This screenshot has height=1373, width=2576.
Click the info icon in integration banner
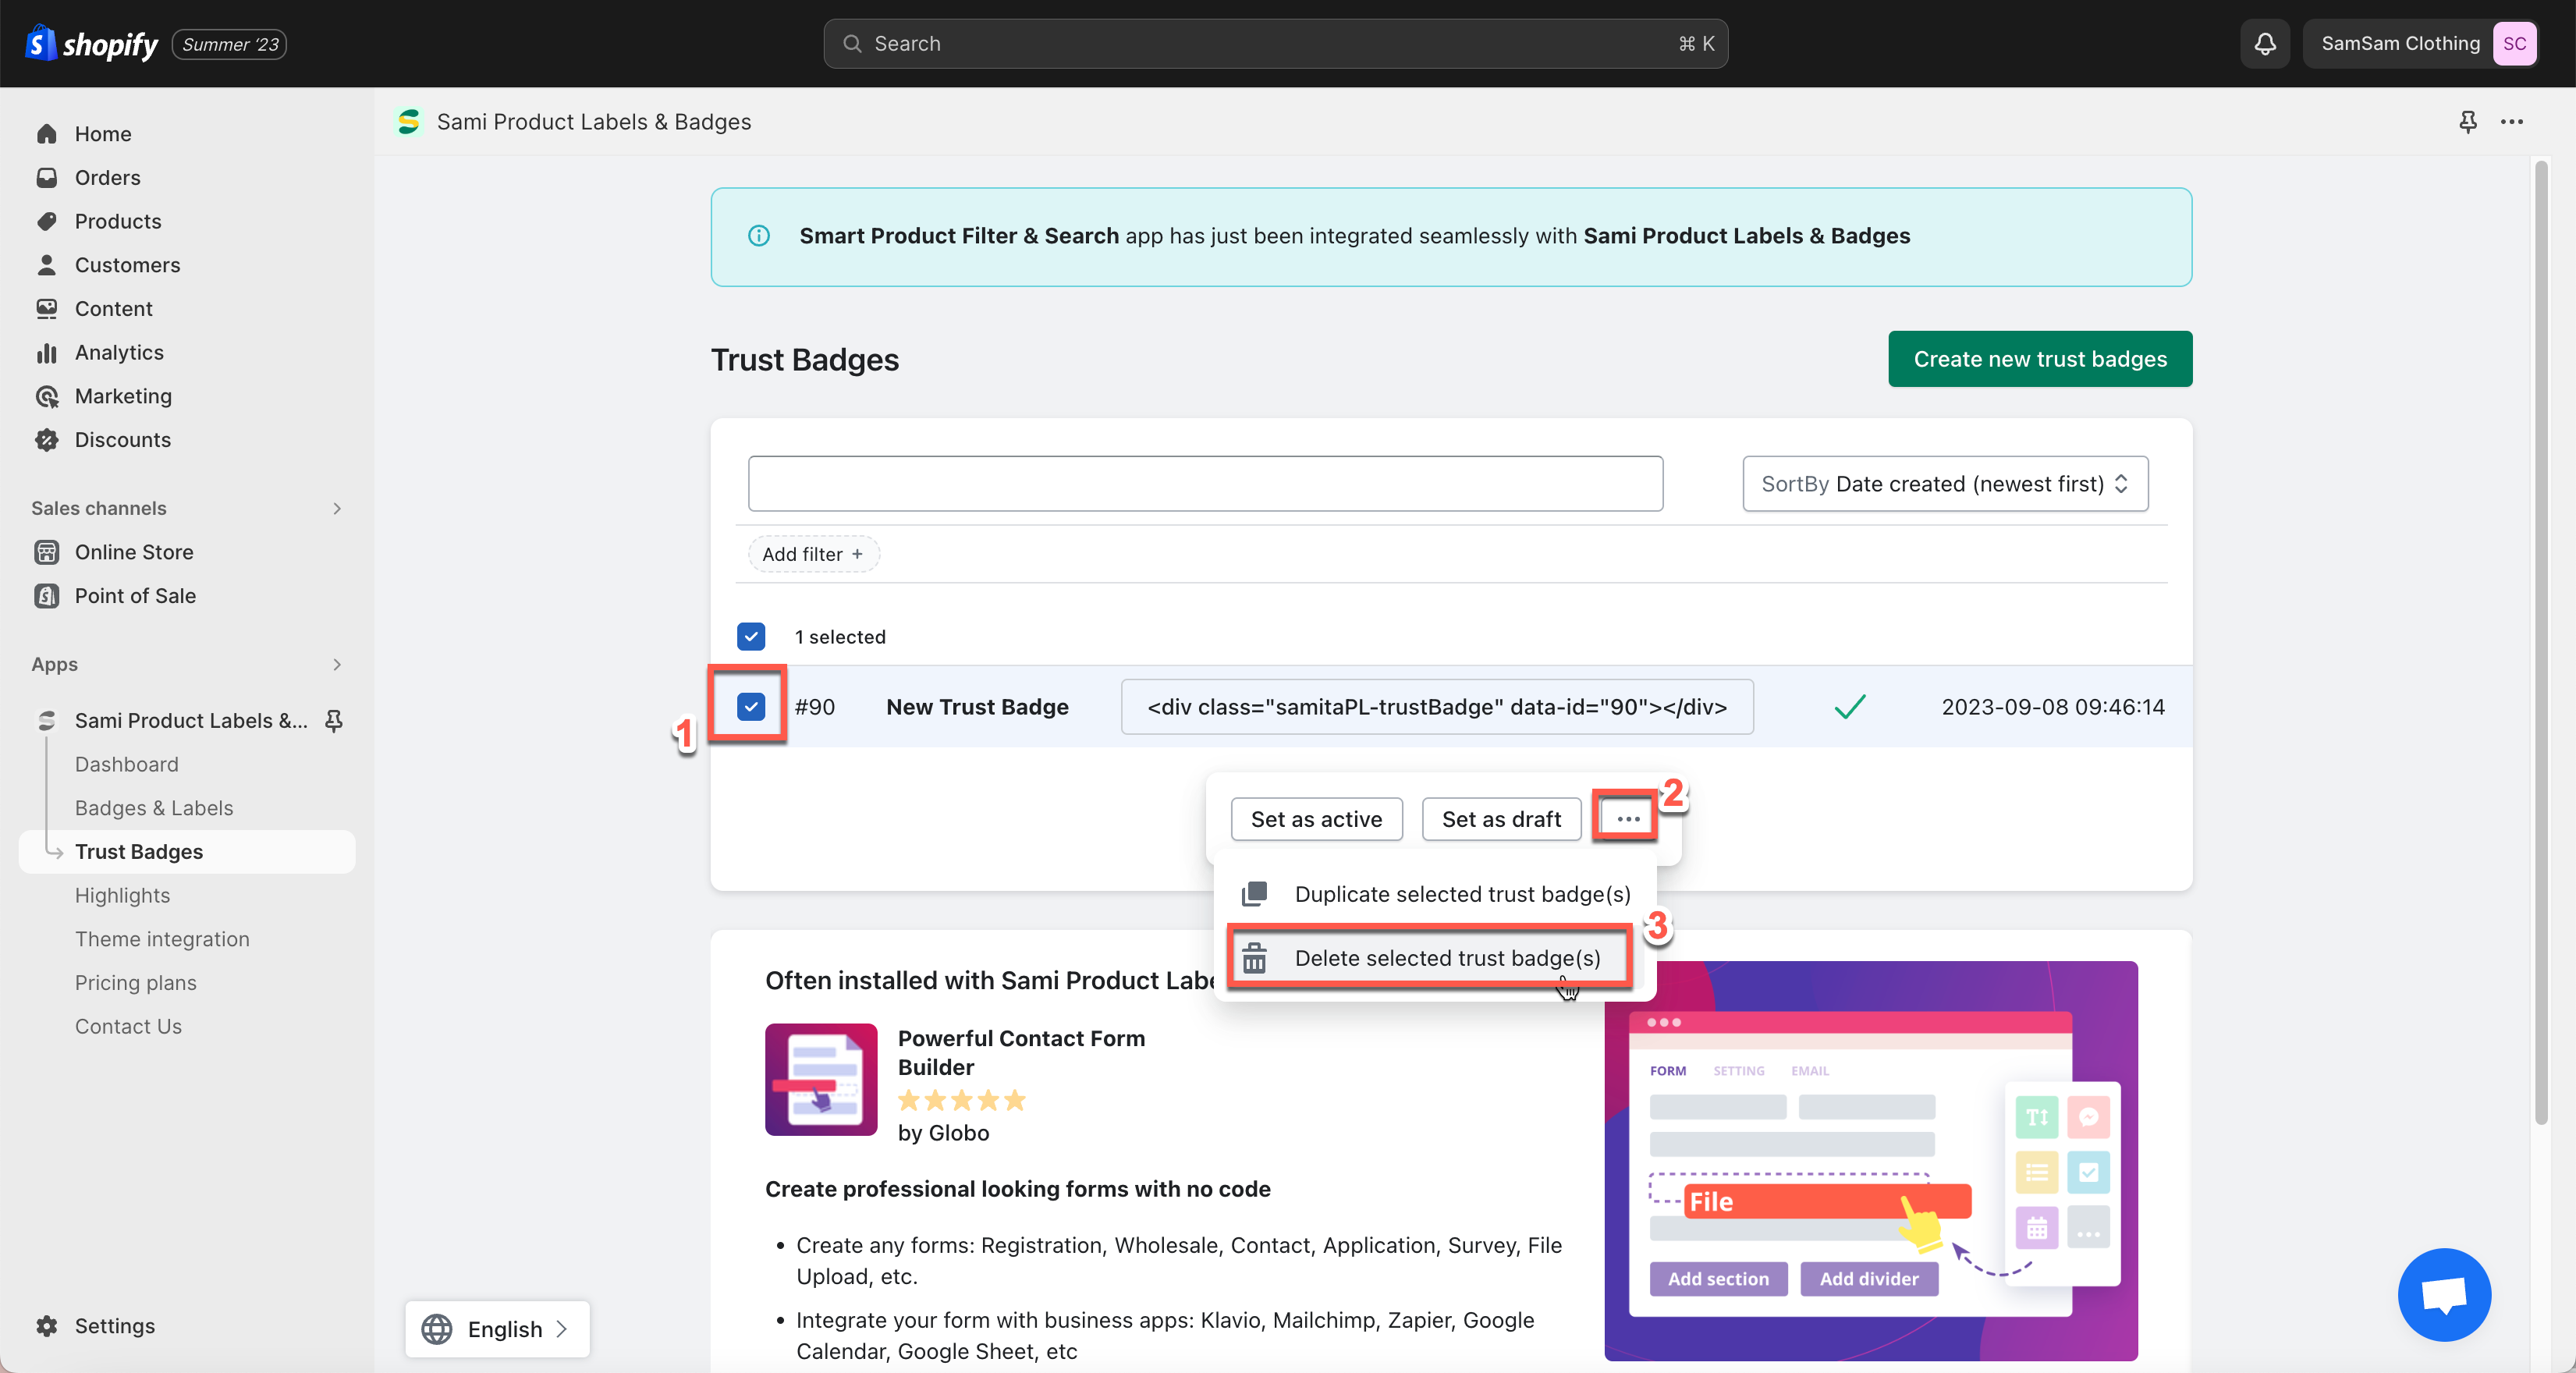759,236
